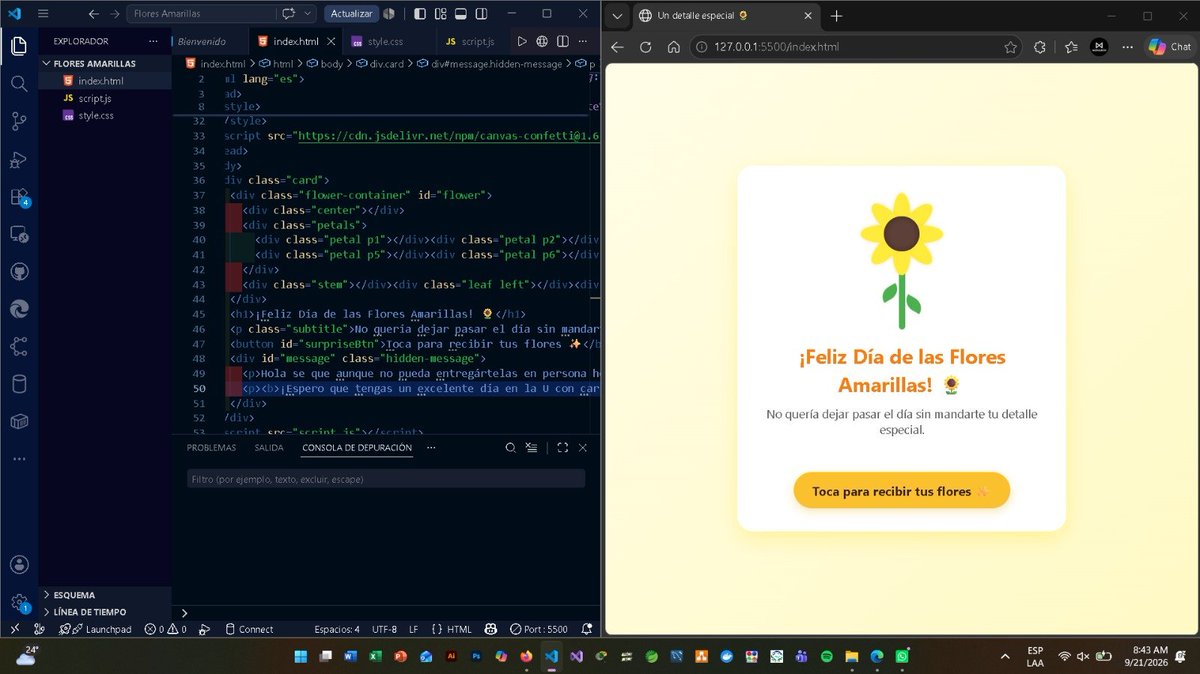Open remote window icon in status bar
The image size is (1200, 674).
click(14, 629)
